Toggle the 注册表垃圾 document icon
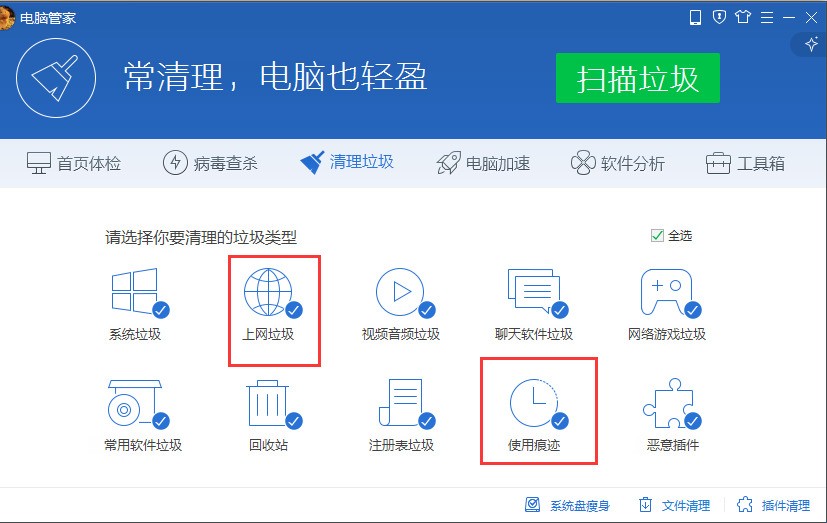 407,404
